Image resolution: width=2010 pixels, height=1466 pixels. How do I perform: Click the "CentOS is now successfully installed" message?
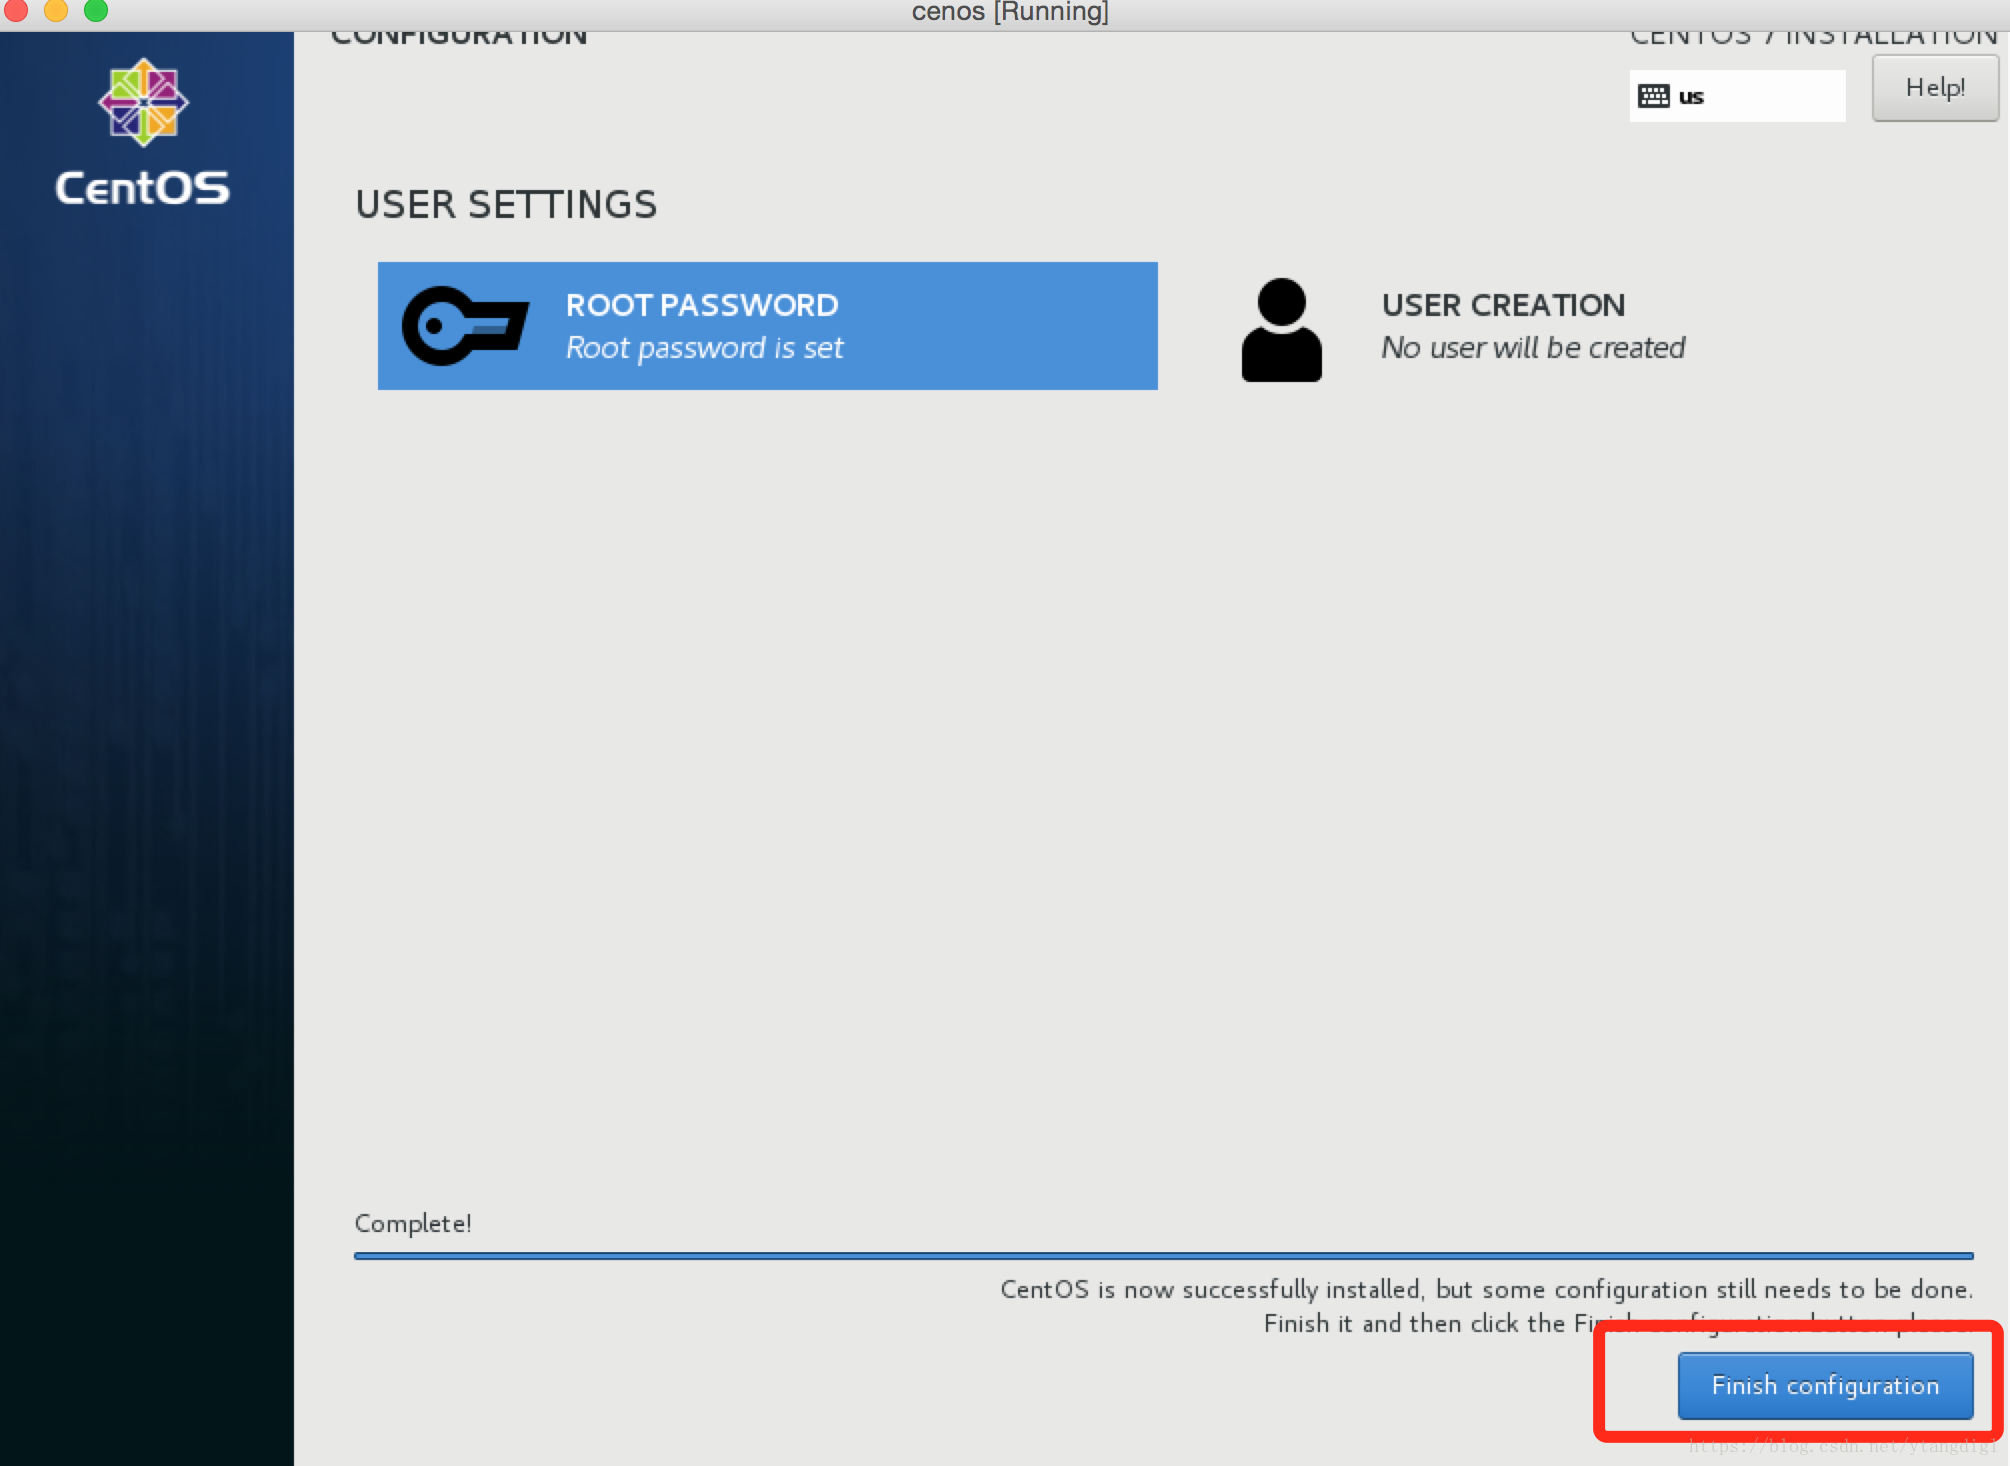1486,1290
